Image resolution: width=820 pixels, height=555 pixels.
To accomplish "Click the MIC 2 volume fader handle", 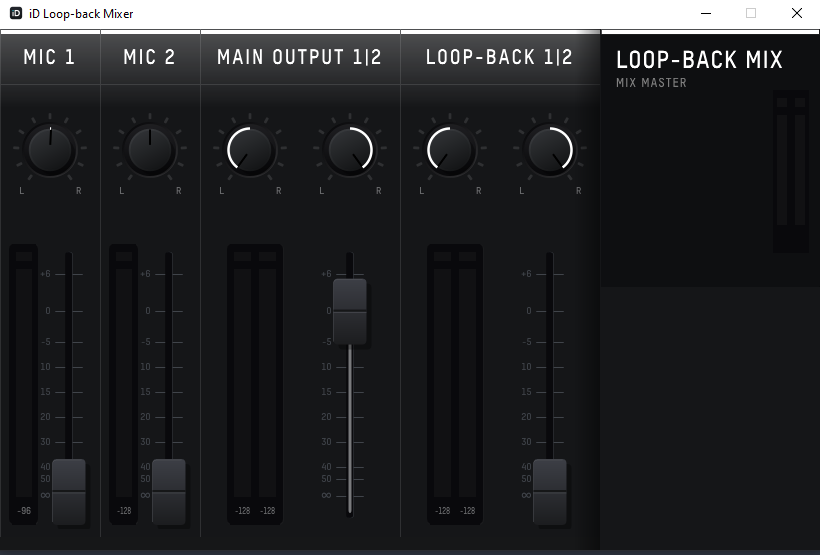I will pos(168,492).
